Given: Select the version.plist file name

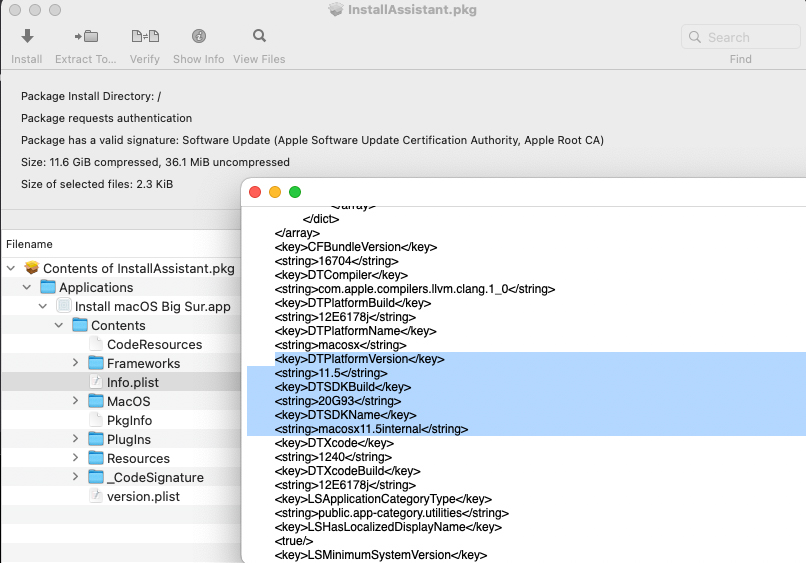Looking at the screenshot, I should 143,496.
